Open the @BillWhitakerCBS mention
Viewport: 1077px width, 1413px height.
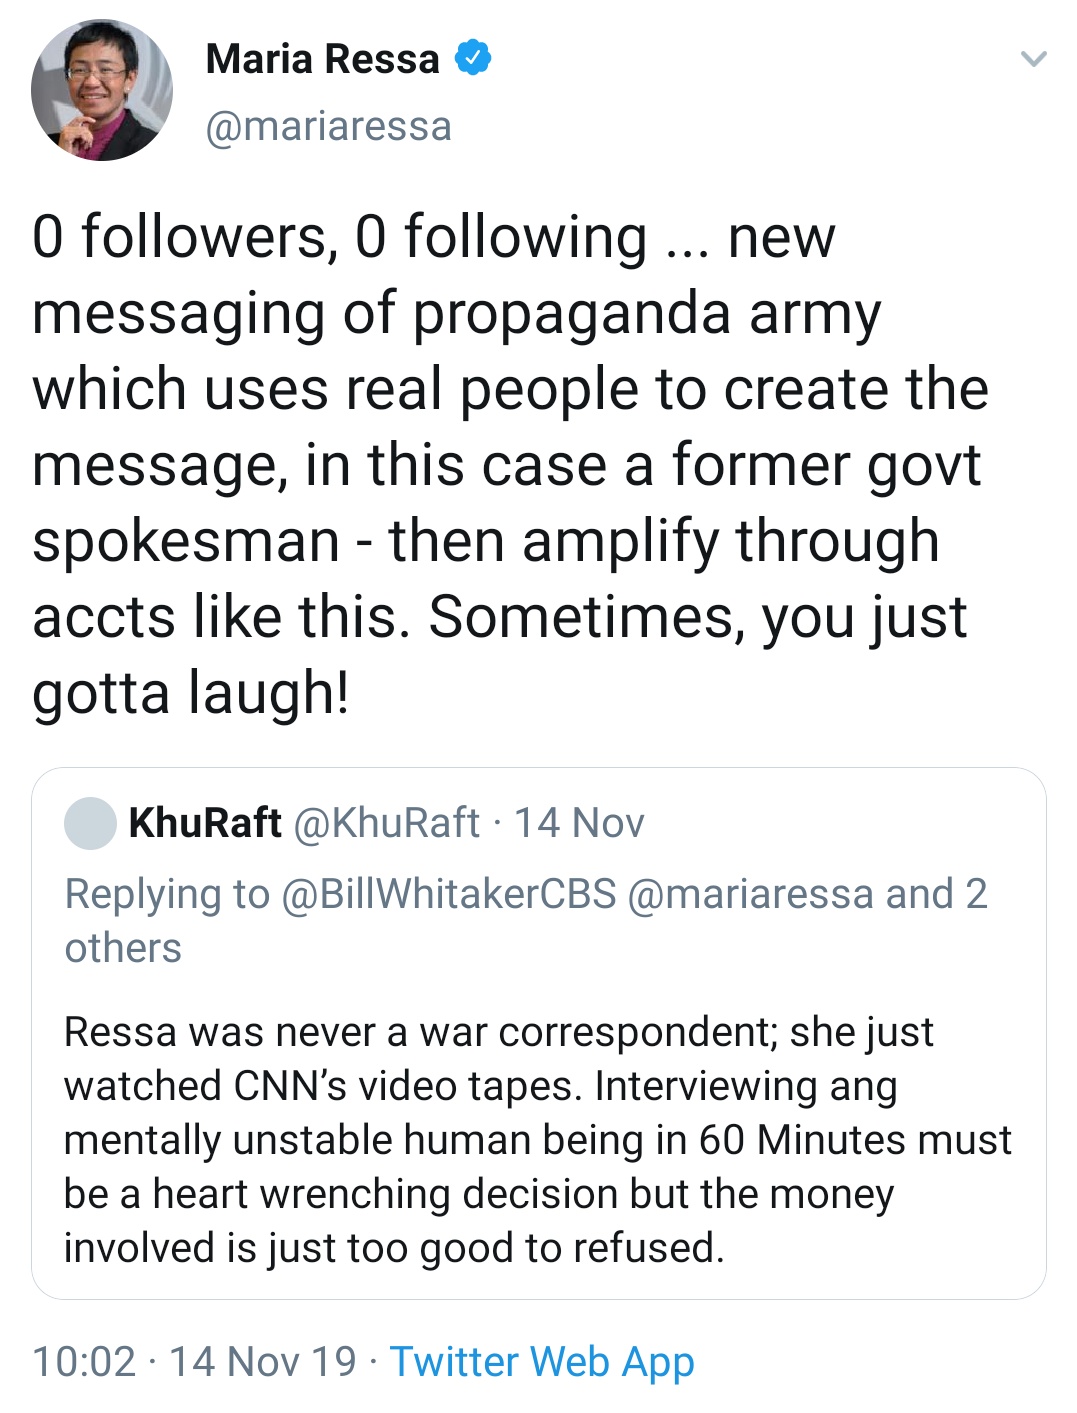pyautogui.click(x=449, y=894)
